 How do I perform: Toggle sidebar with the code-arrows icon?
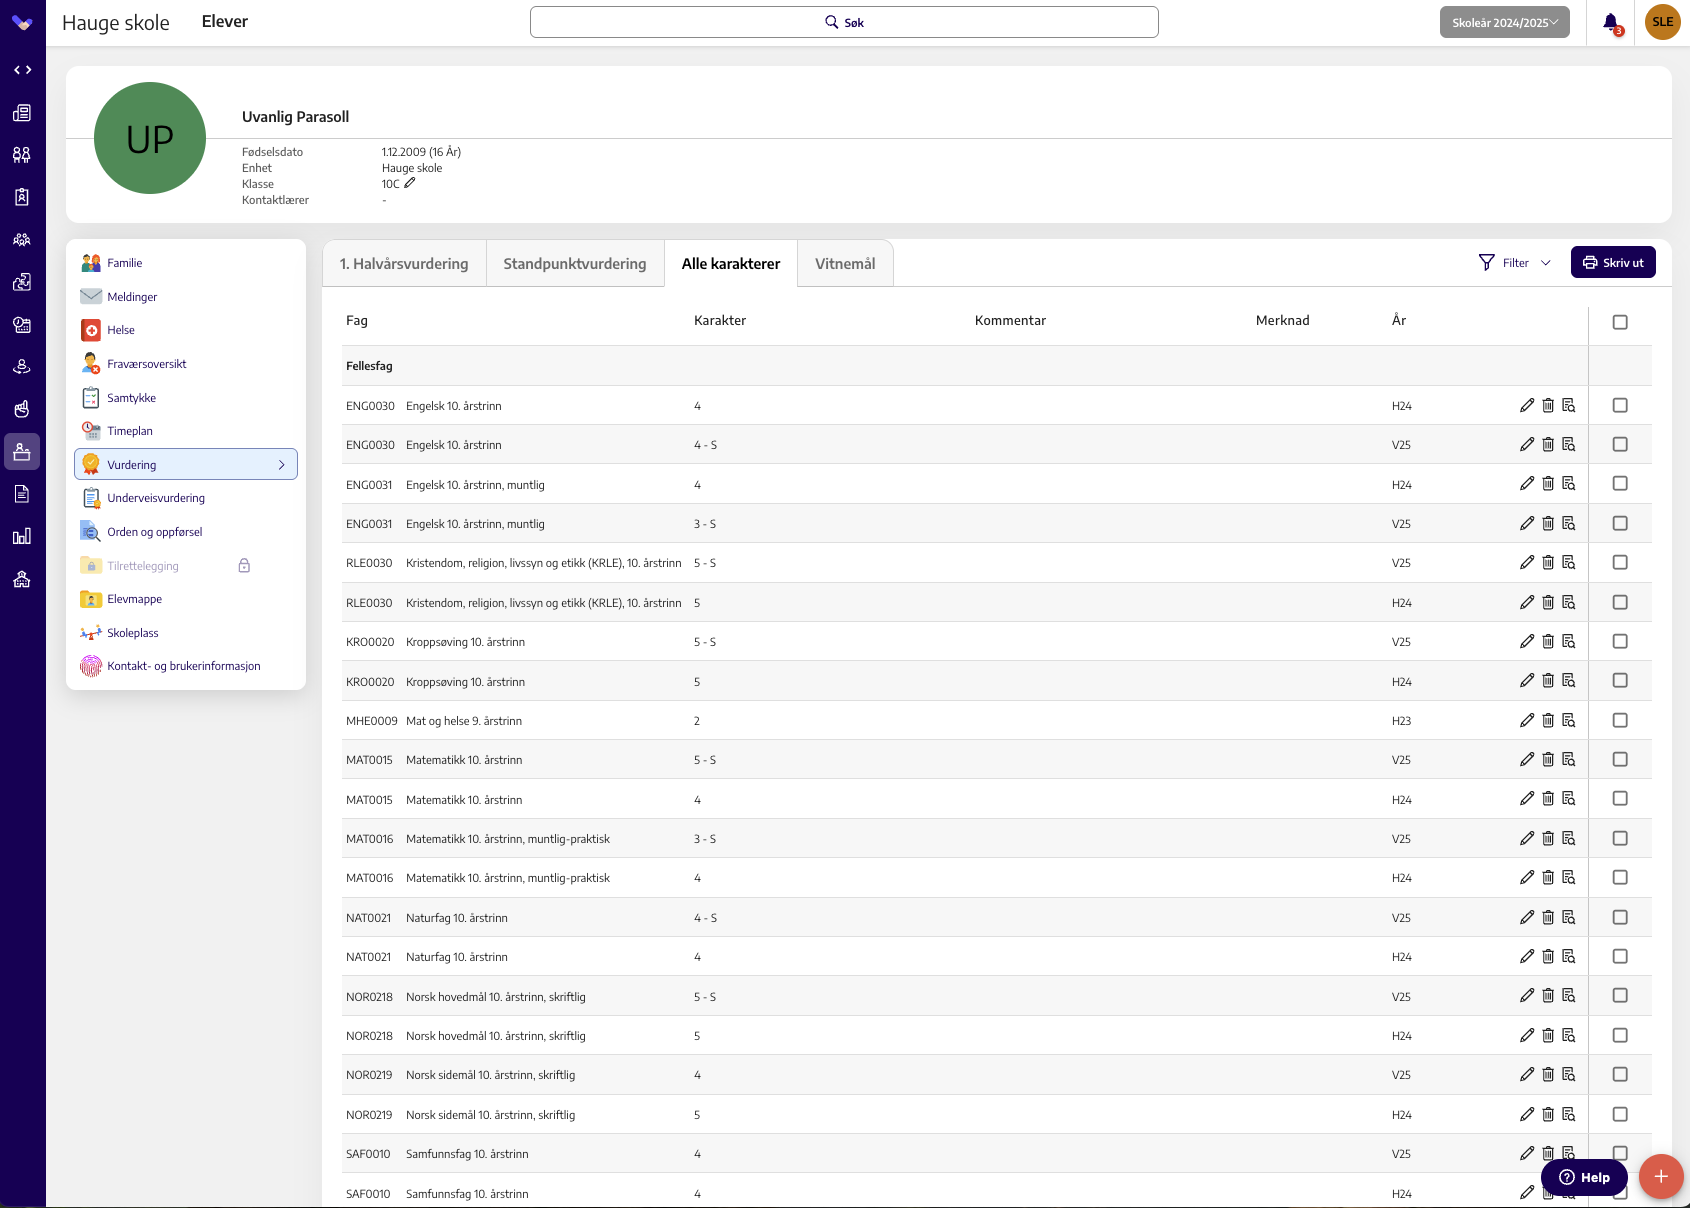point(22,70)
